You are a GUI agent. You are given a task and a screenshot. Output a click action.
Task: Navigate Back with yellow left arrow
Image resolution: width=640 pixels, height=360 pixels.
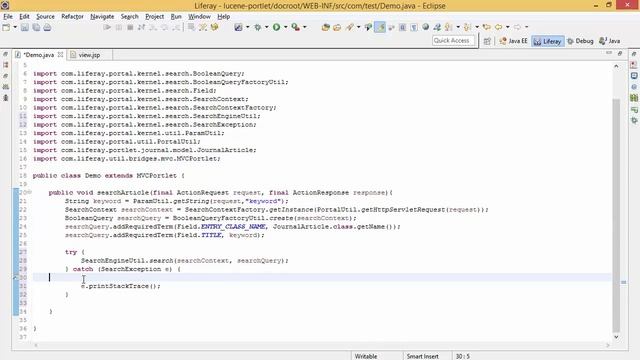click(x=498, y=27)
